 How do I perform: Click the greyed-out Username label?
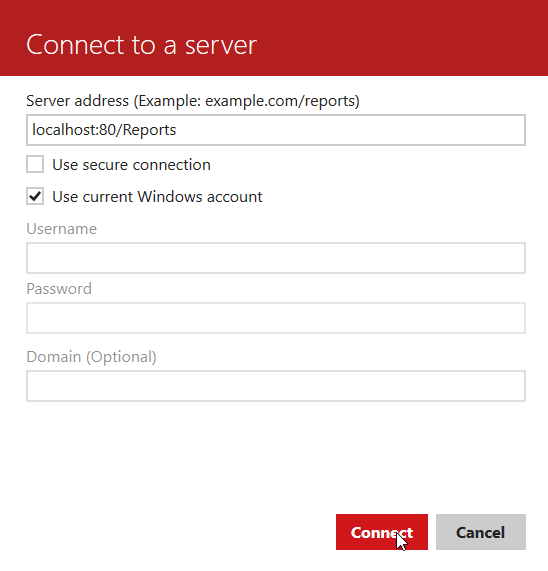[x=62, y=229]
